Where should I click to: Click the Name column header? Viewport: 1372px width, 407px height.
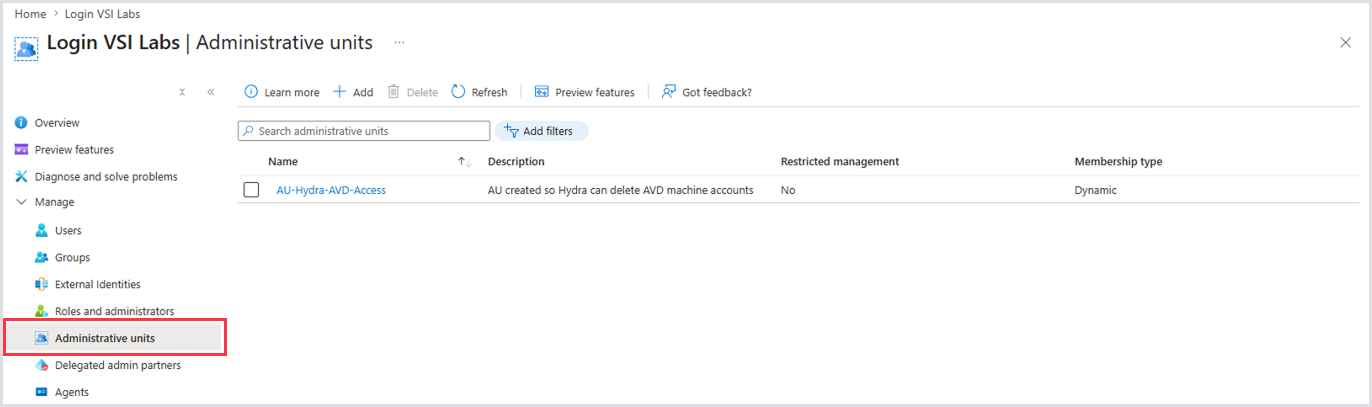pyautogui.click(x=283, y=162)
